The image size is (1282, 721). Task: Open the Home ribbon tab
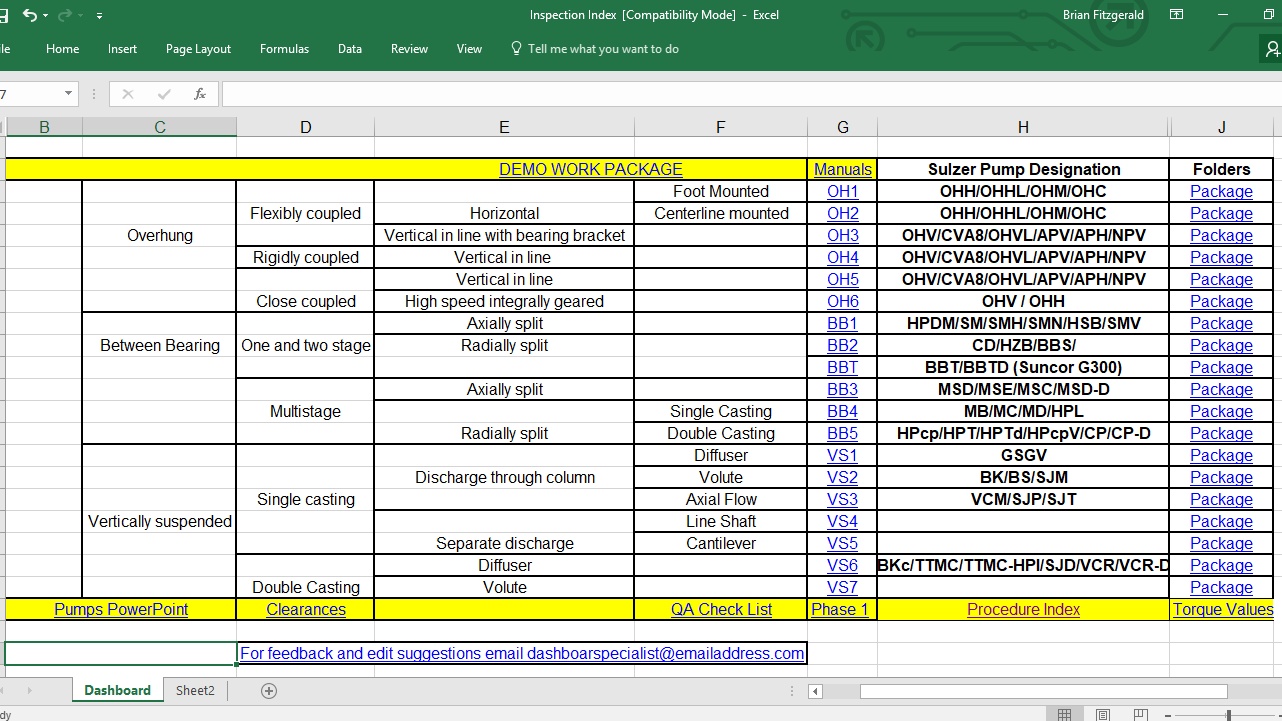[62, 49]
